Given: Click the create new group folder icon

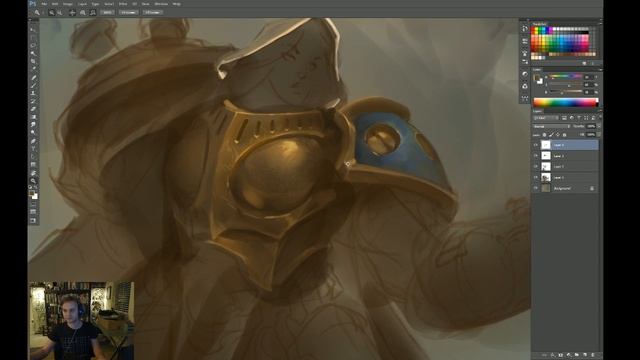Looking at the screenshot, I should [577, 355].
